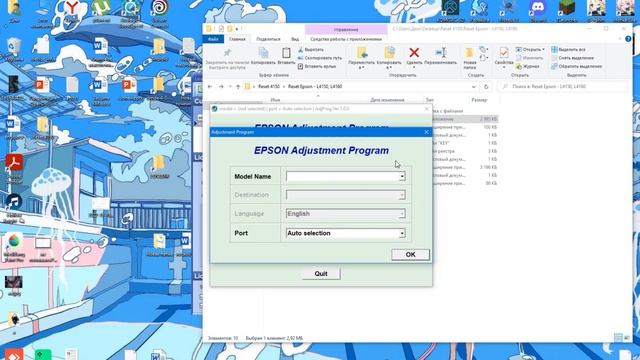
Task: Open the Model Name dropdown
Action: click(345, 176)
